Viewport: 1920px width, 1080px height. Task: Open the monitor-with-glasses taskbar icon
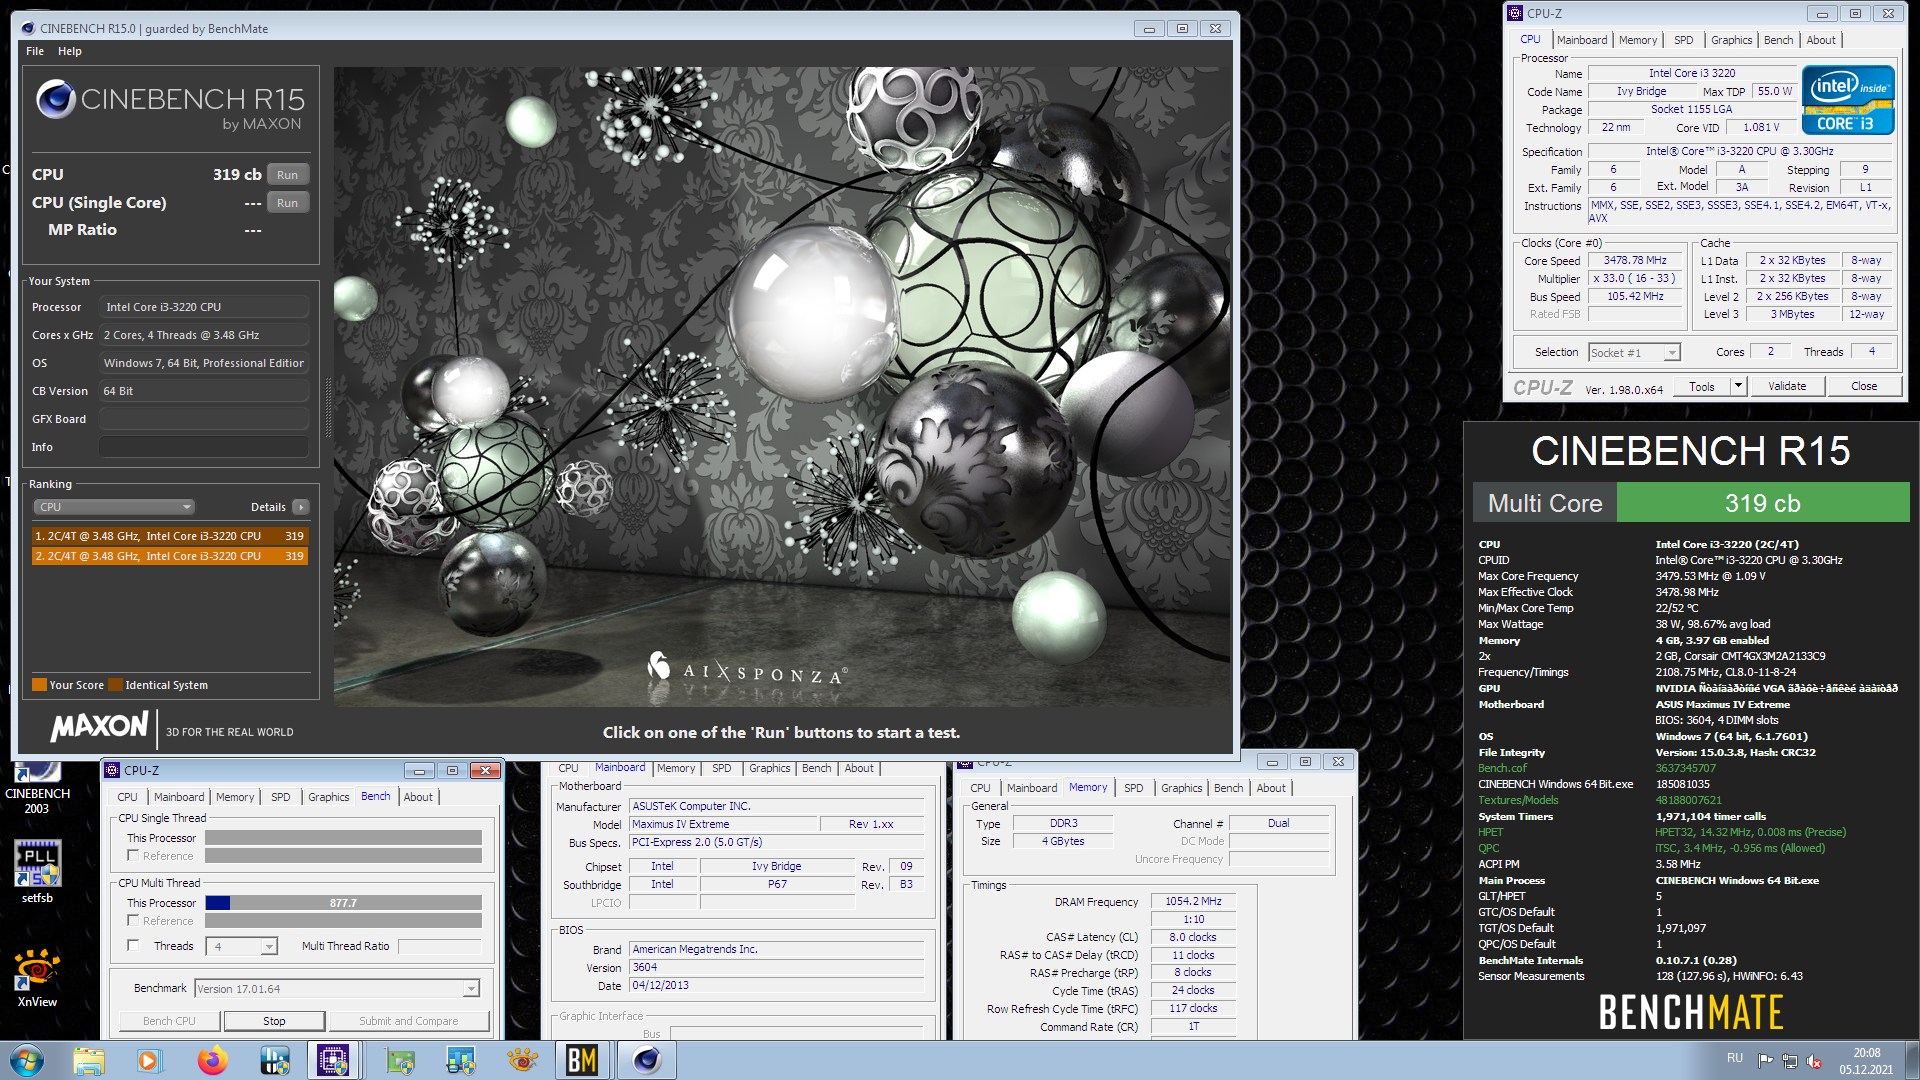pos(460,1060)
